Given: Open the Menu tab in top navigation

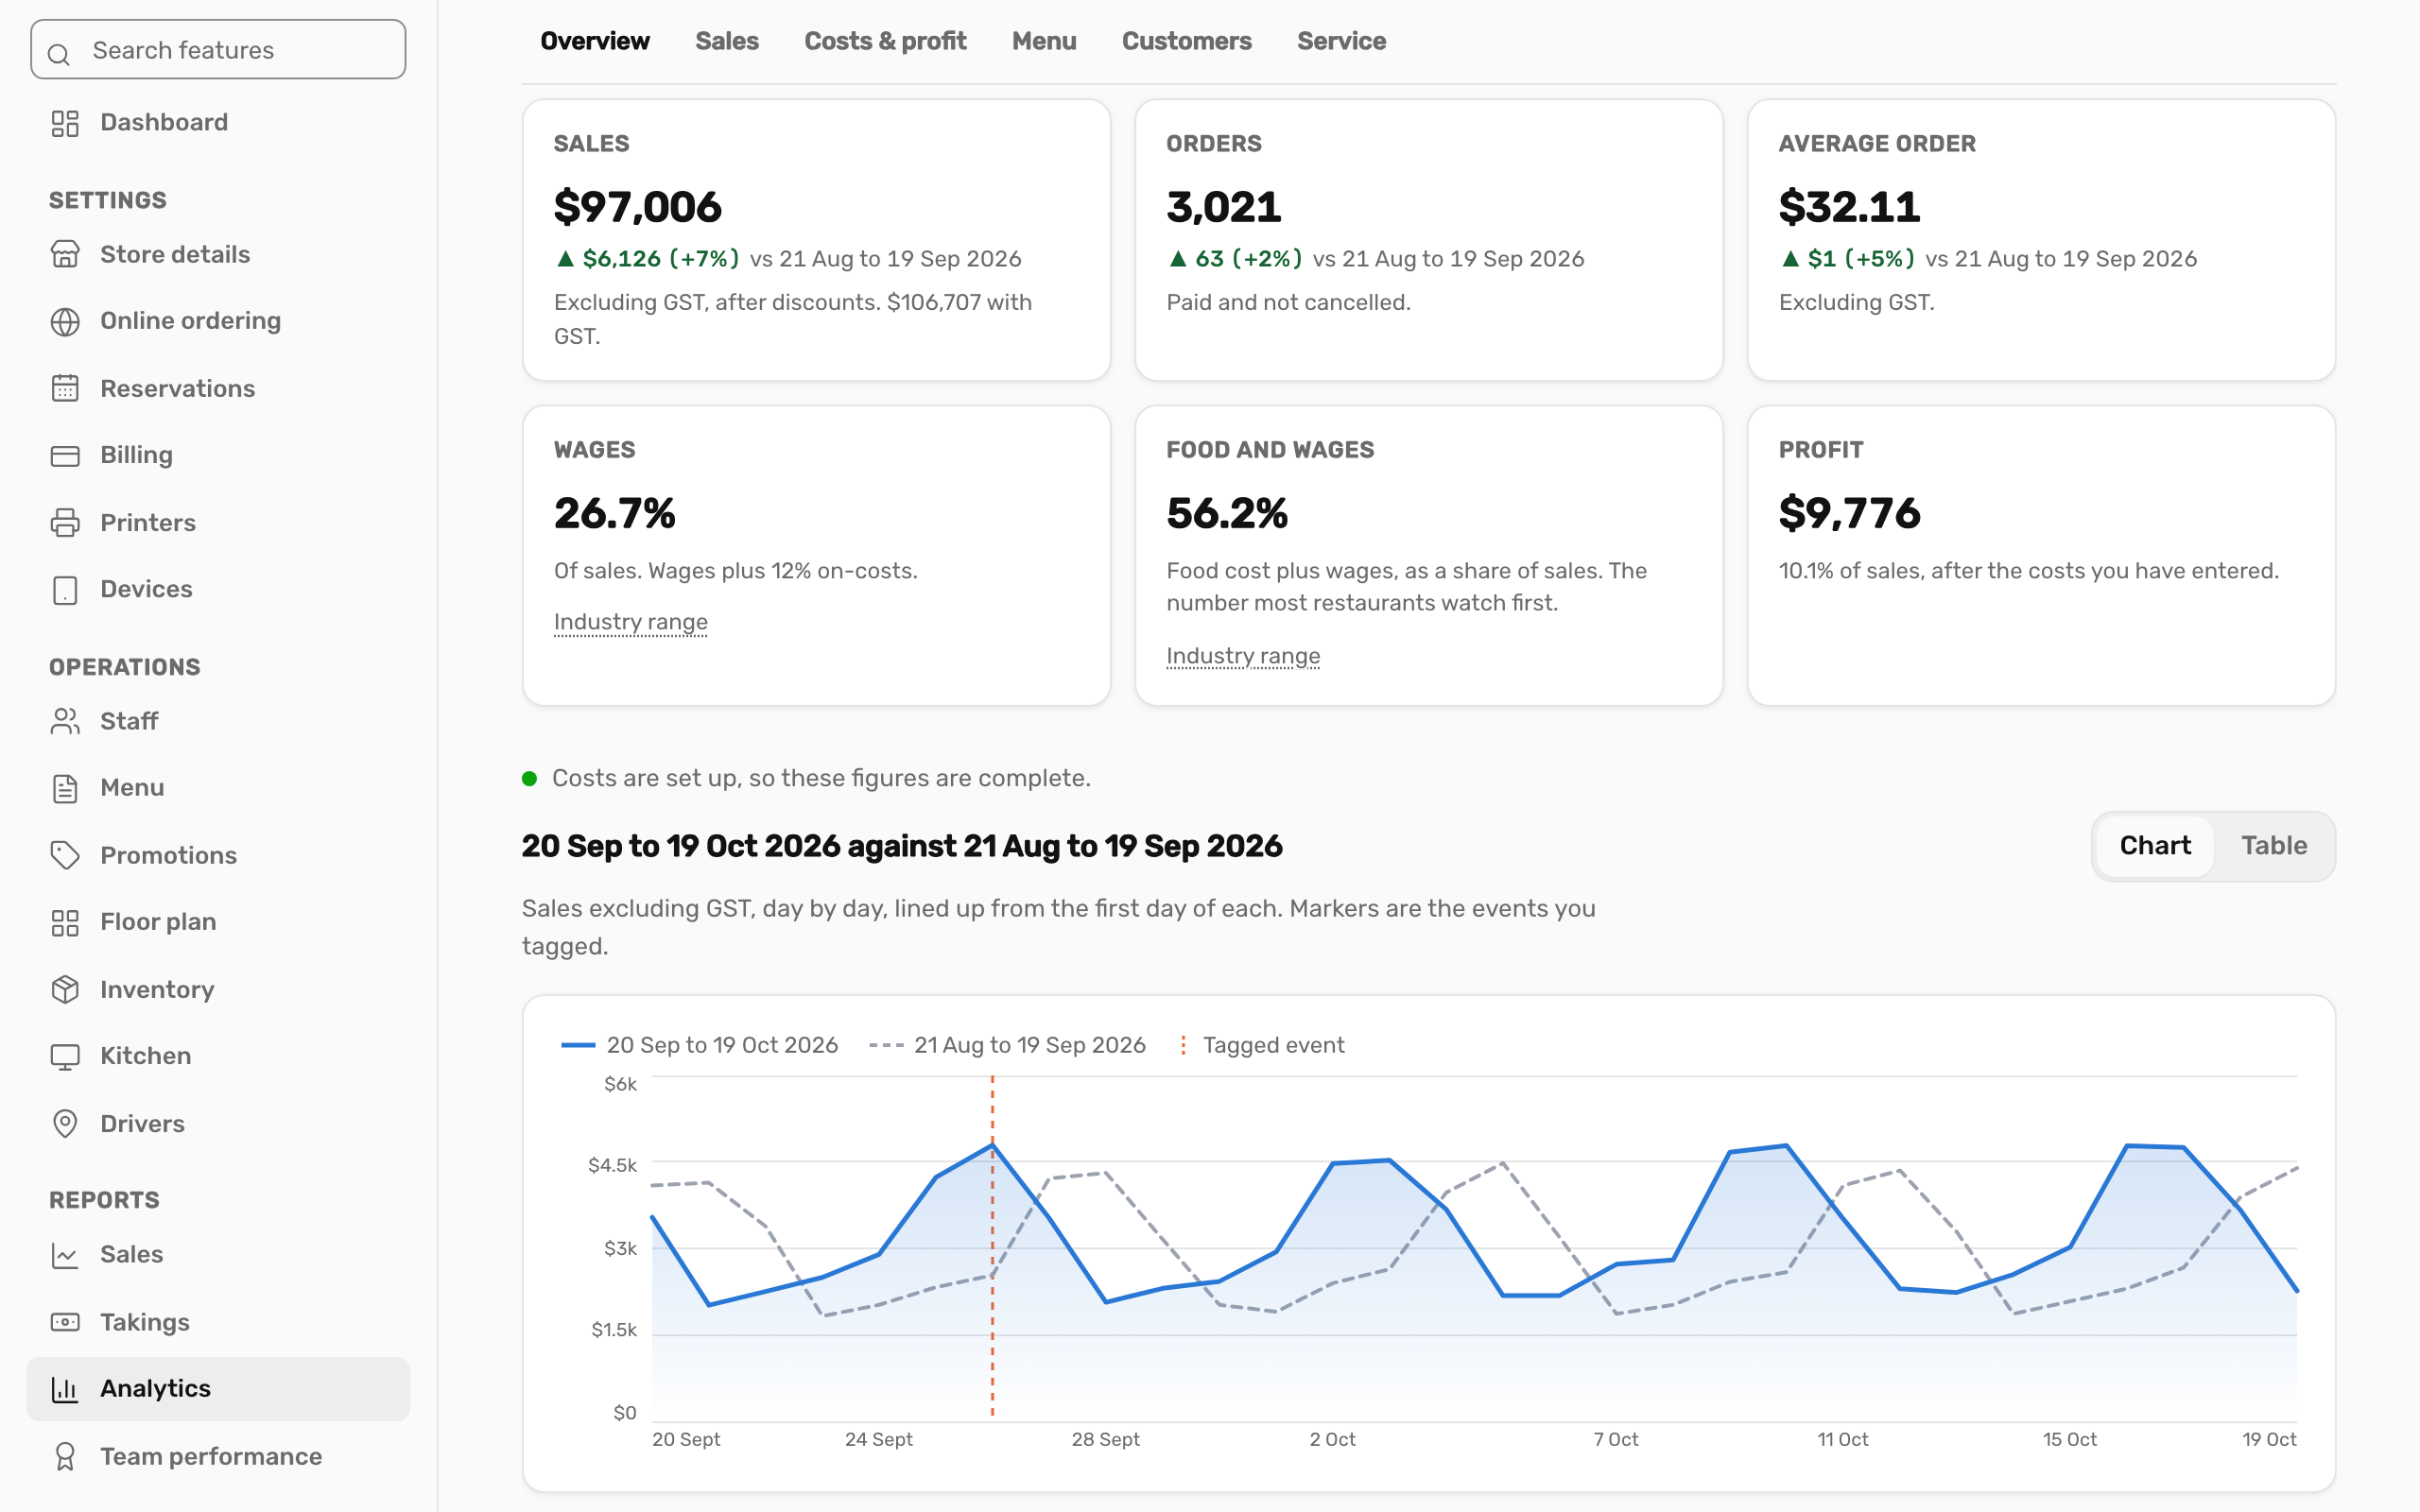Looking at the screenshot, I should tap(1044, 41).
